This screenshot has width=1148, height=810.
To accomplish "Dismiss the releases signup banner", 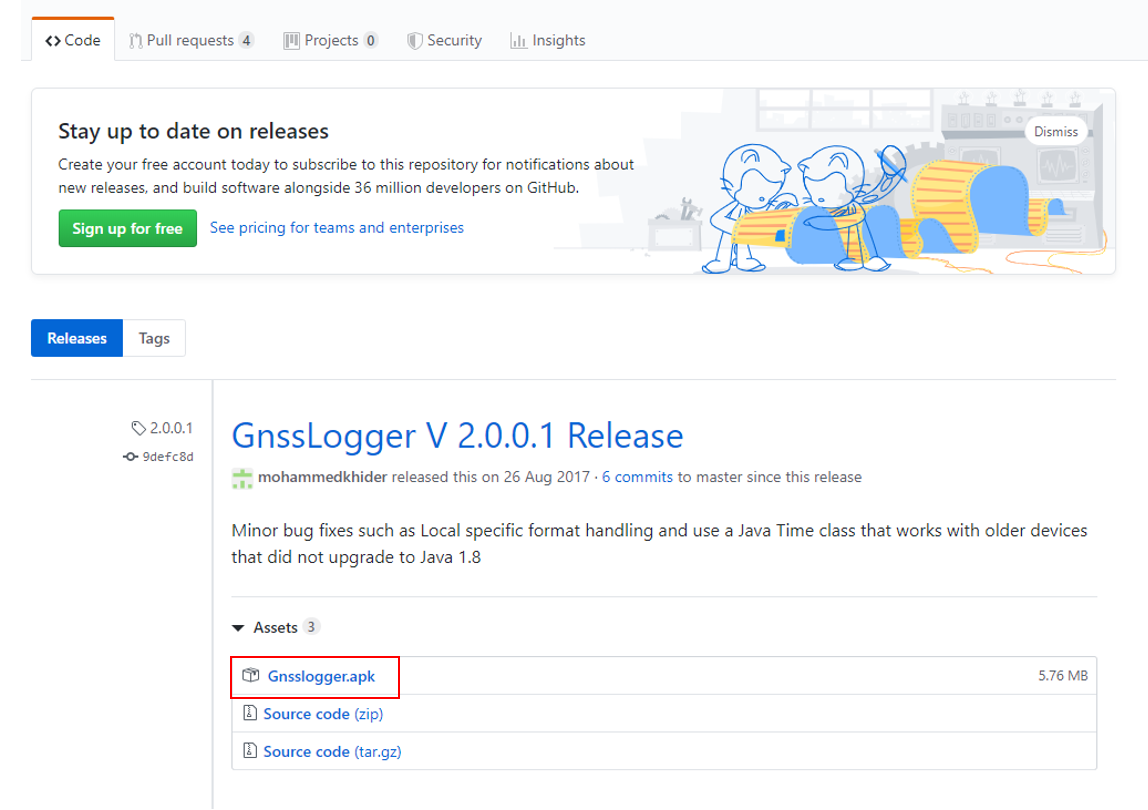I will (x=1056, y=132).
